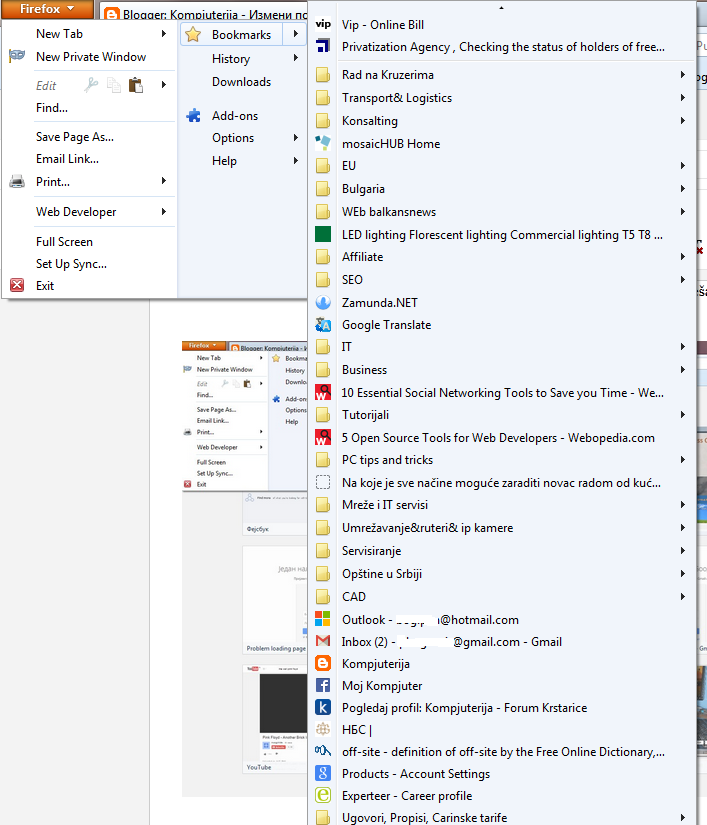Click the Zamunda.NET globe icon
This screenshot has width=707, height=825.
pos(323,302)
